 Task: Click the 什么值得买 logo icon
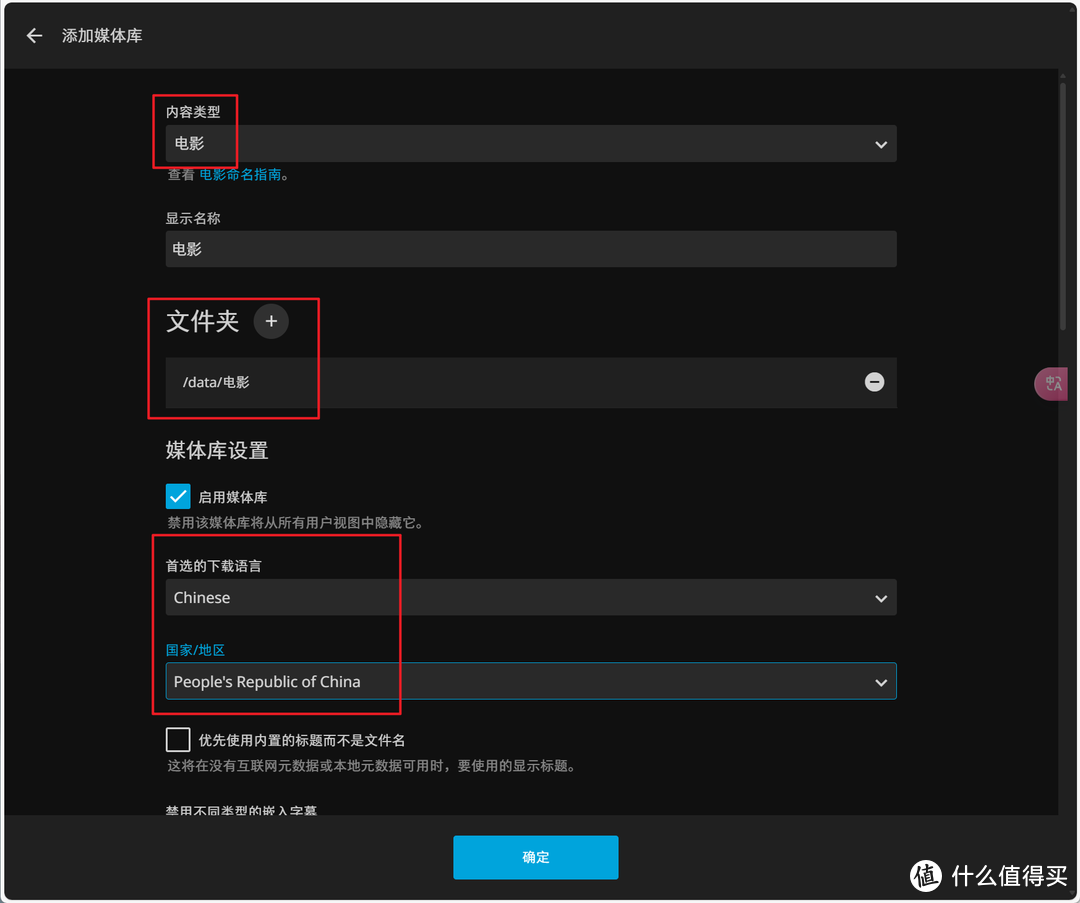click(926, 876)
